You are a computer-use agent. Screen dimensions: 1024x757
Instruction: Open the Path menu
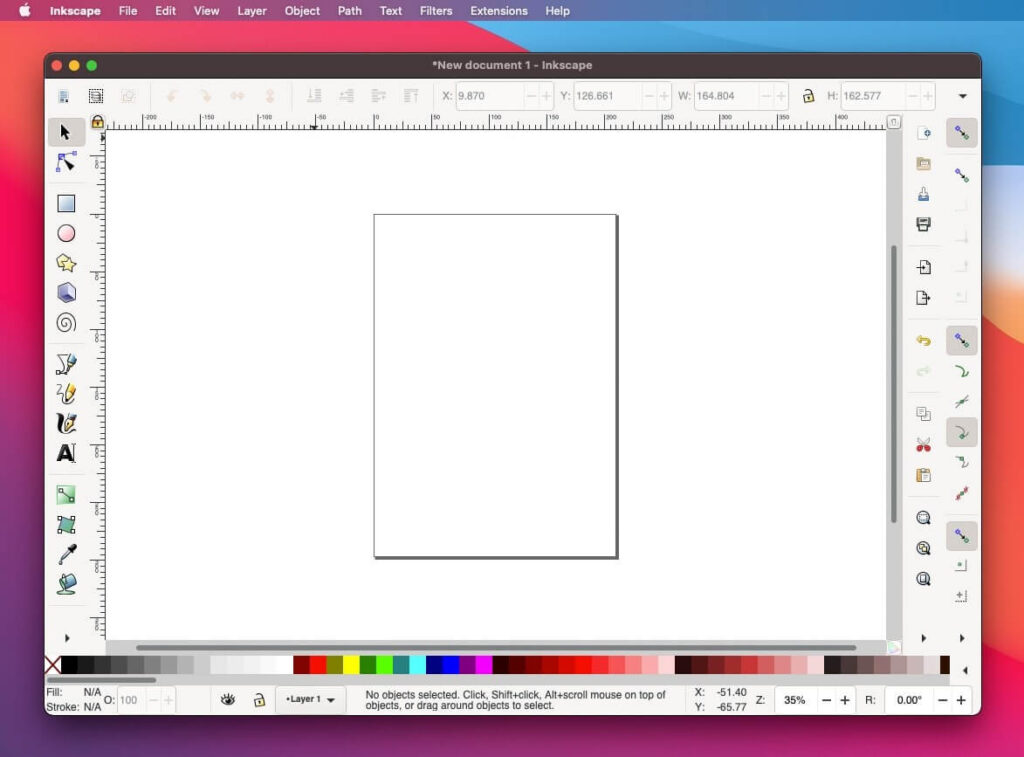(349, 11)
